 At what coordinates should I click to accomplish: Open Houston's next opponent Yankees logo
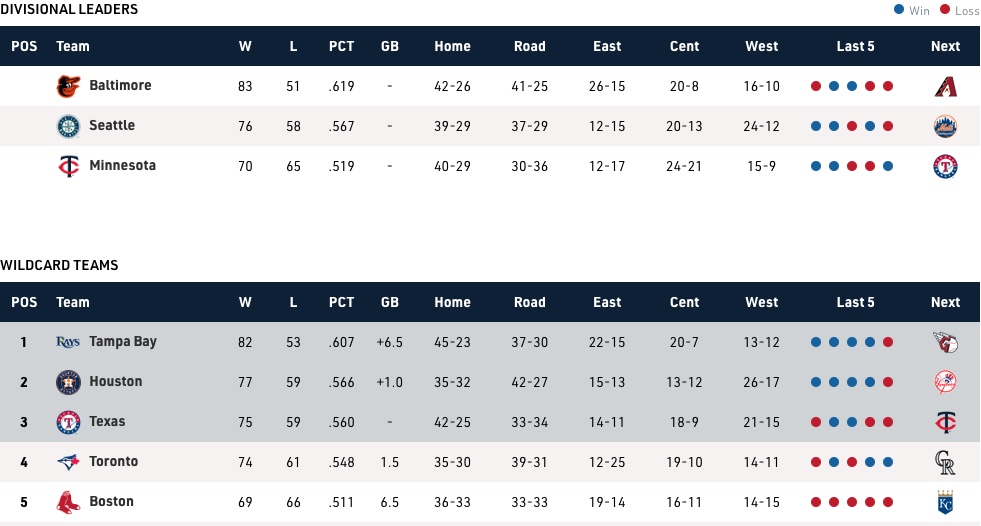point(945,382)
